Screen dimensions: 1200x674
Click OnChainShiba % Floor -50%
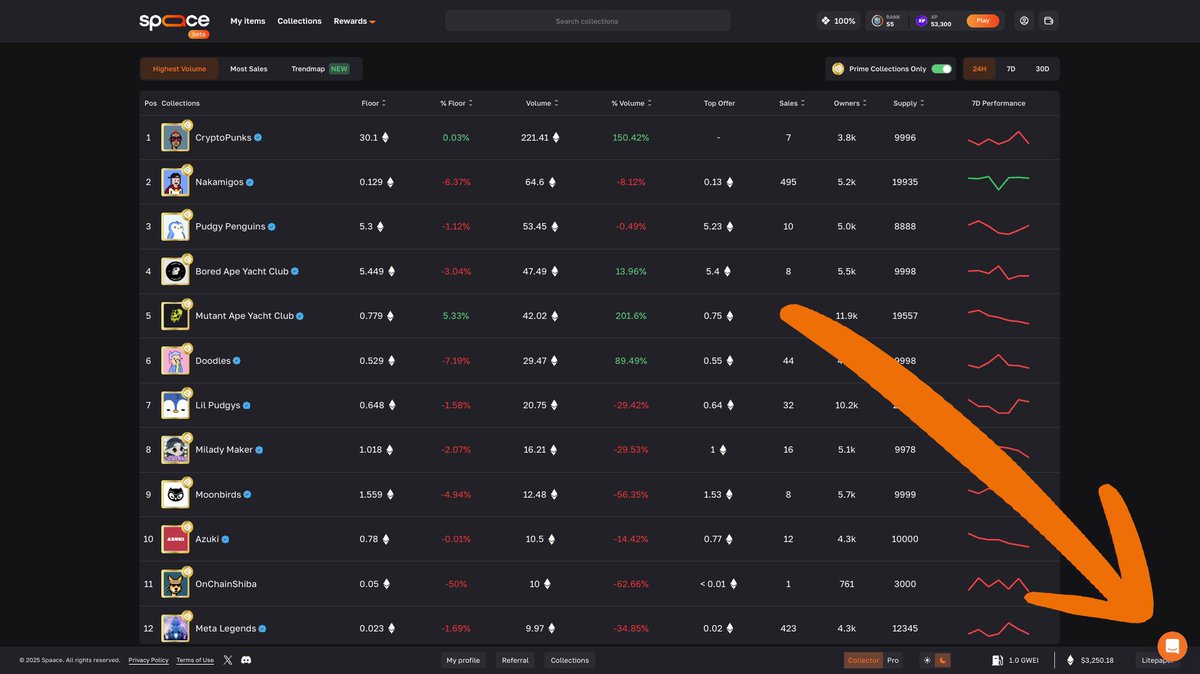[456, 584]
